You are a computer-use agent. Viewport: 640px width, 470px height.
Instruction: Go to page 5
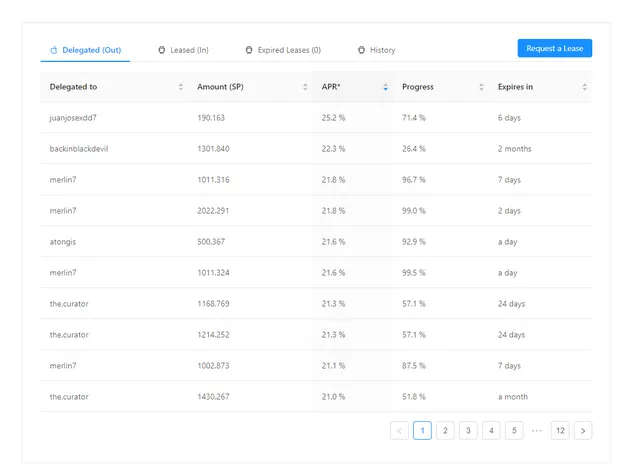pos(514,430)
